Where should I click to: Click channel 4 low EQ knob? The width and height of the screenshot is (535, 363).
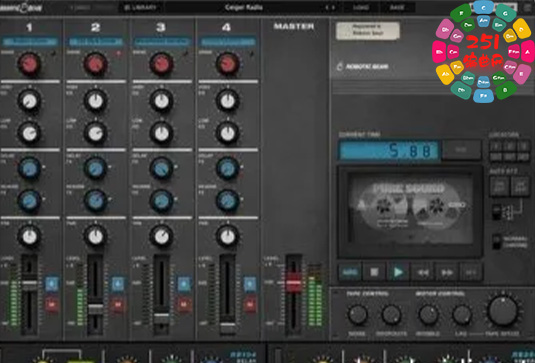(x=228, y=133)
